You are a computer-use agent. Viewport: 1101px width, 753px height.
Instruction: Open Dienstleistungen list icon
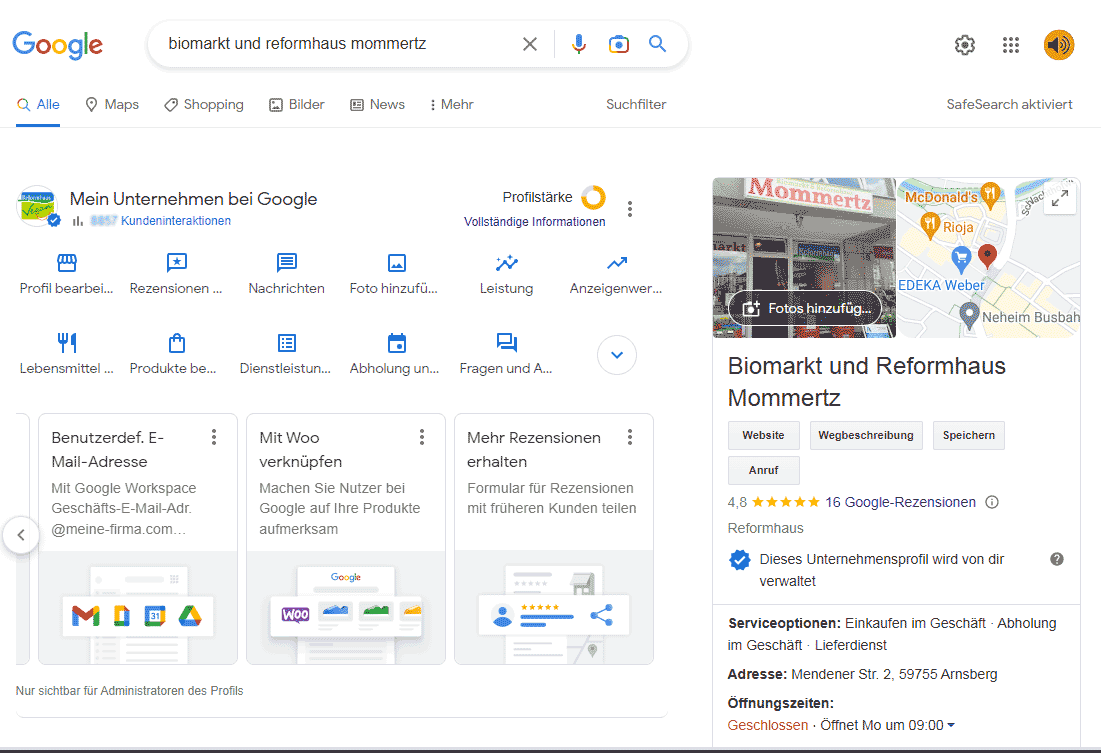click(x=286, y=343)
